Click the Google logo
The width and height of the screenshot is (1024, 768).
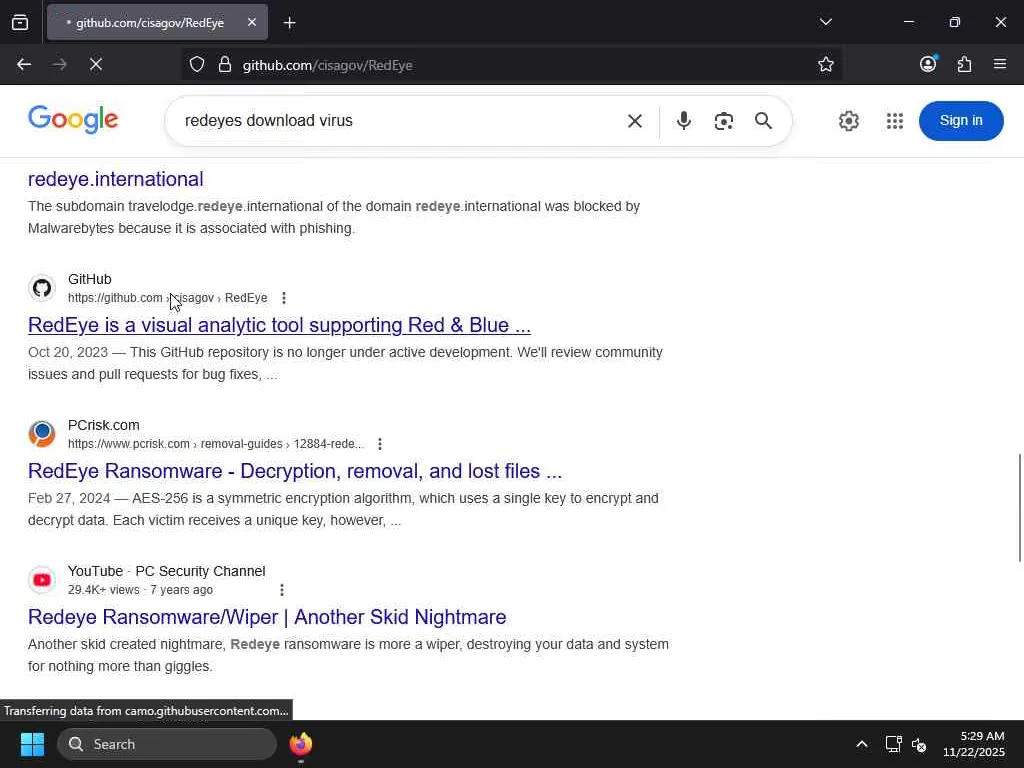pos(73,120)
